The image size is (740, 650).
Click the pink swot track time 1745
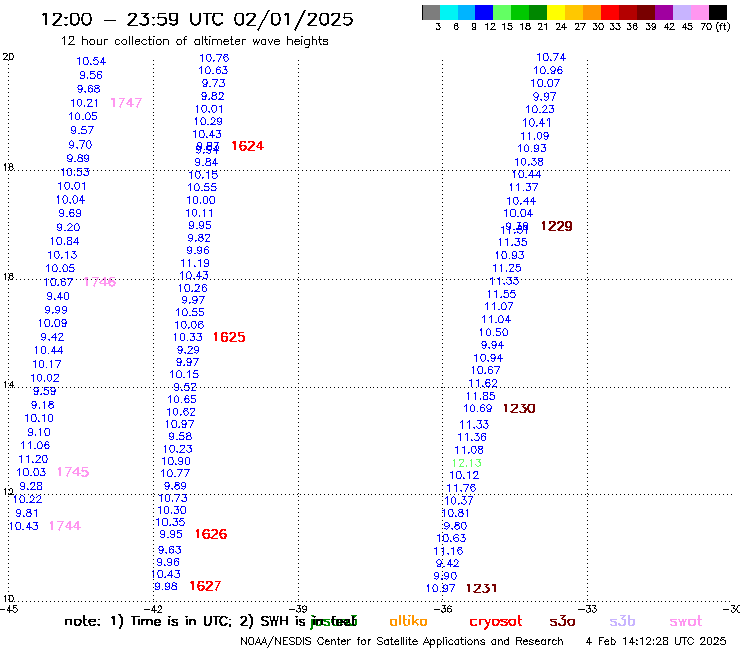[x=73, y=472]
